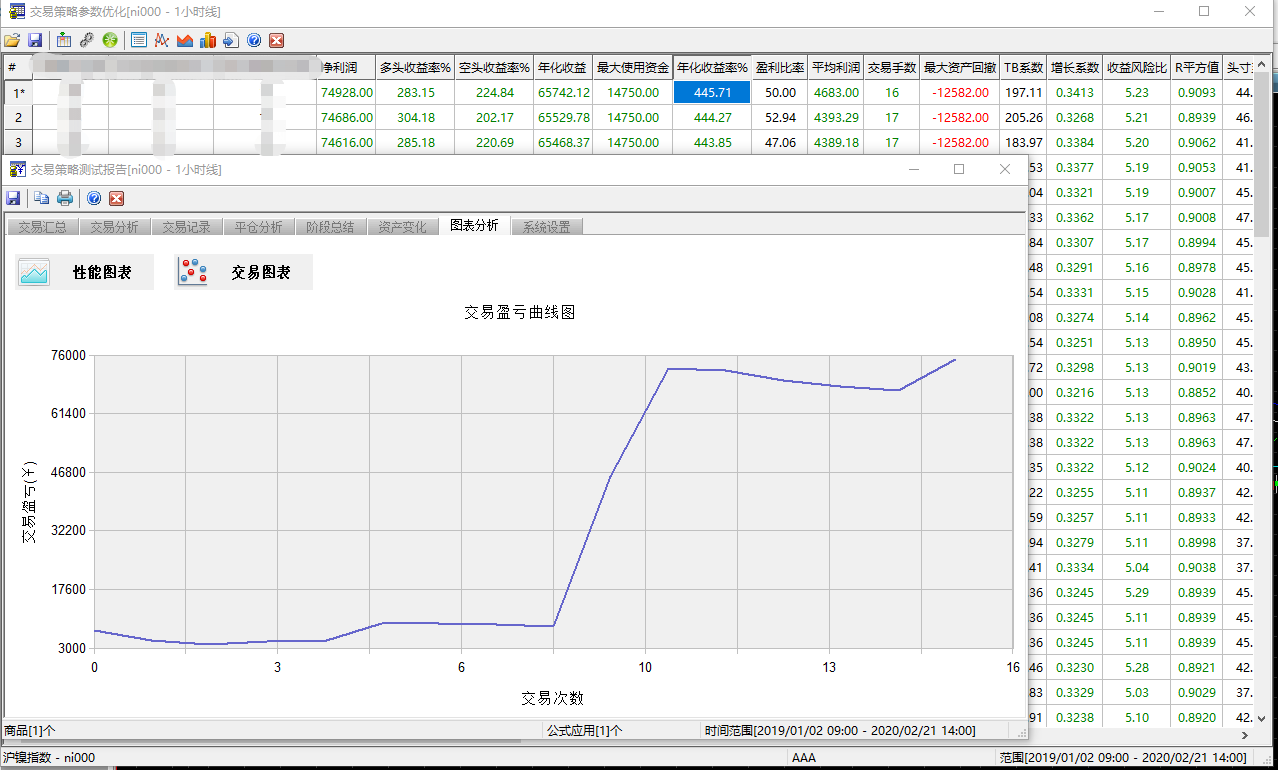Open help in the test report window toolbar
The image size is (1278, 770).
click(94, 198)
